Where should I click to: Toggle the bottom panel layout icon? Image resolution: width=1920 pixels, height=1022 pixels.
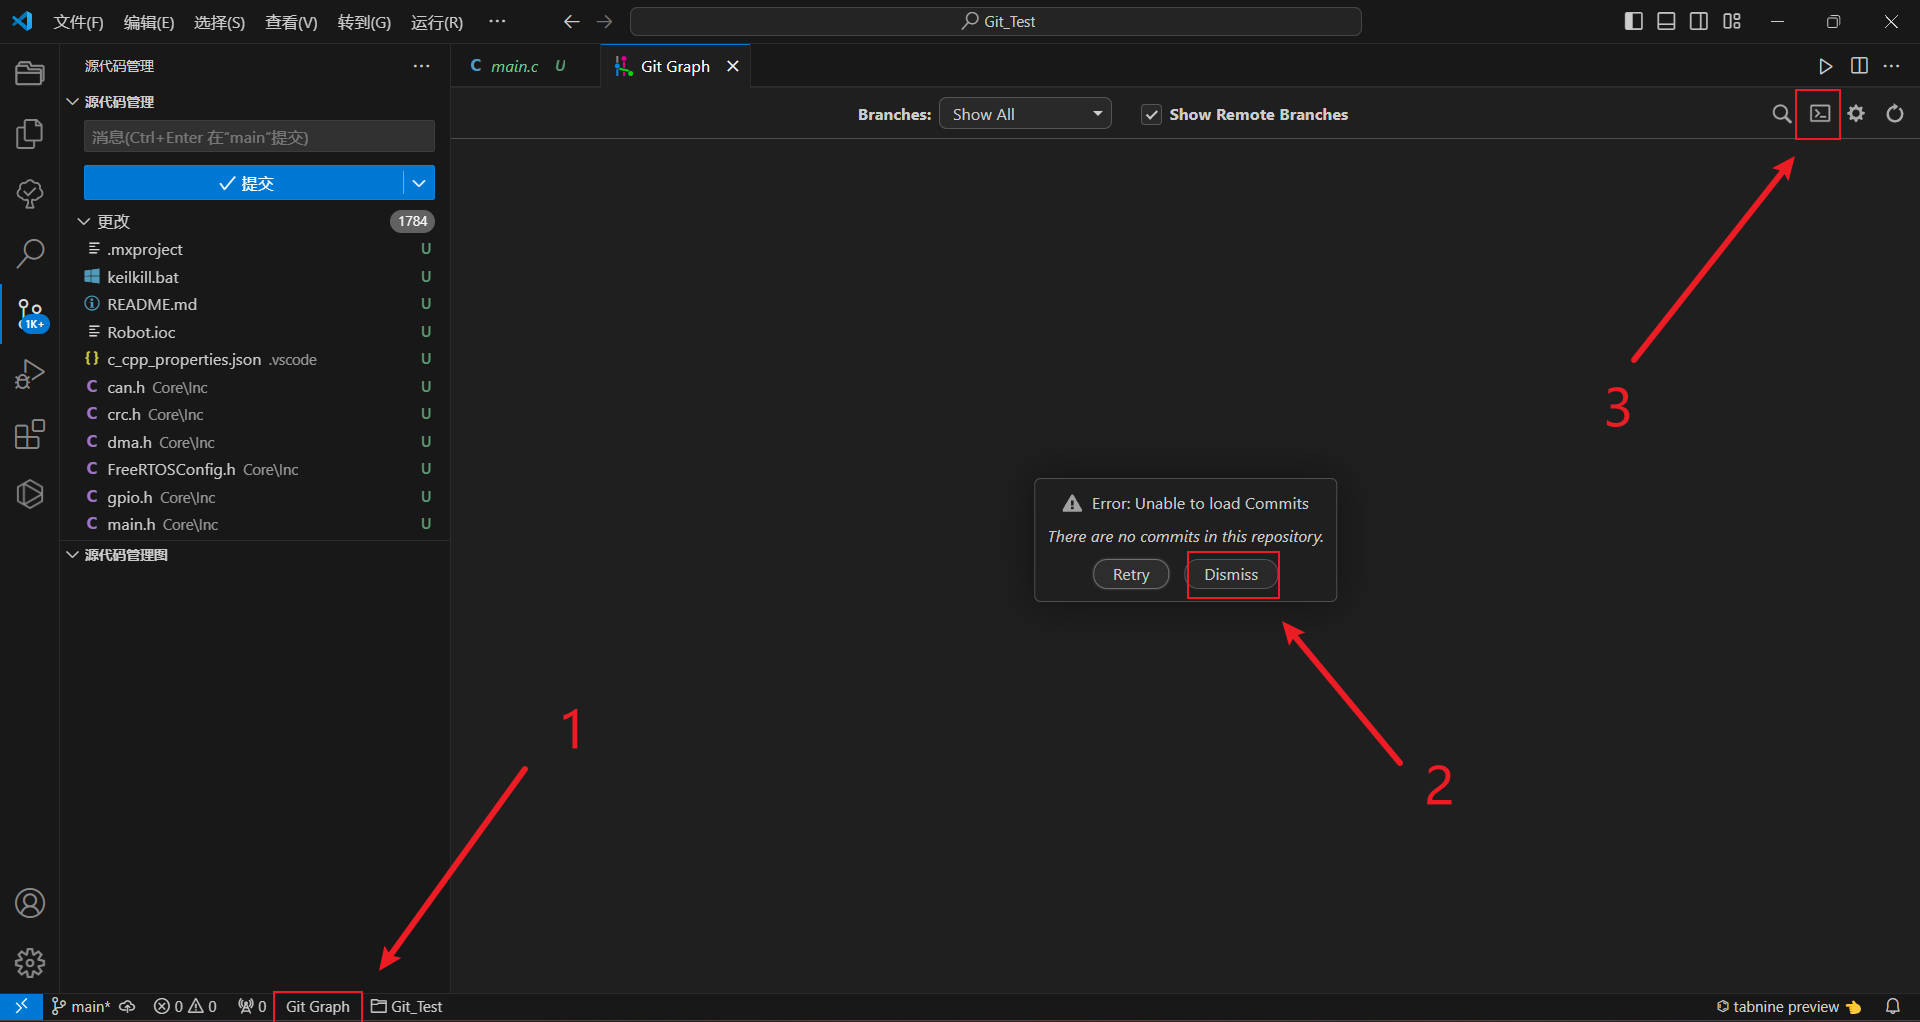pyautogui.click(x=1666, y=22)
